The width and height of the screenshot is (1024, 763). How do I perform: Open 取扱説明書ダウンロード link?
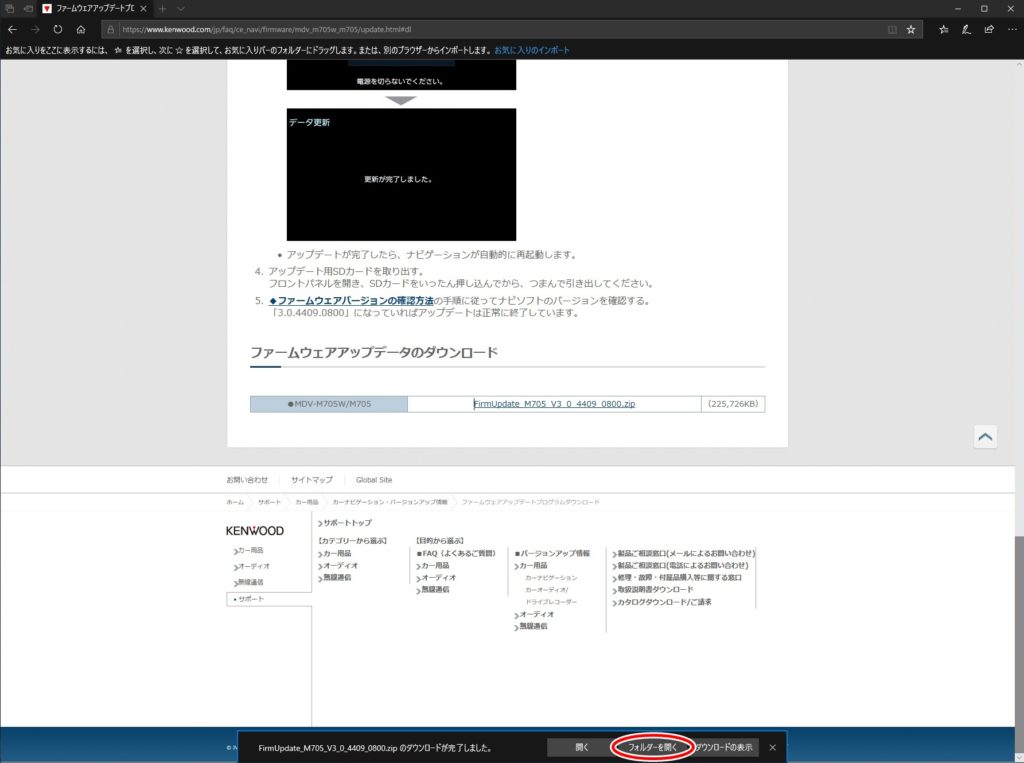653,589
